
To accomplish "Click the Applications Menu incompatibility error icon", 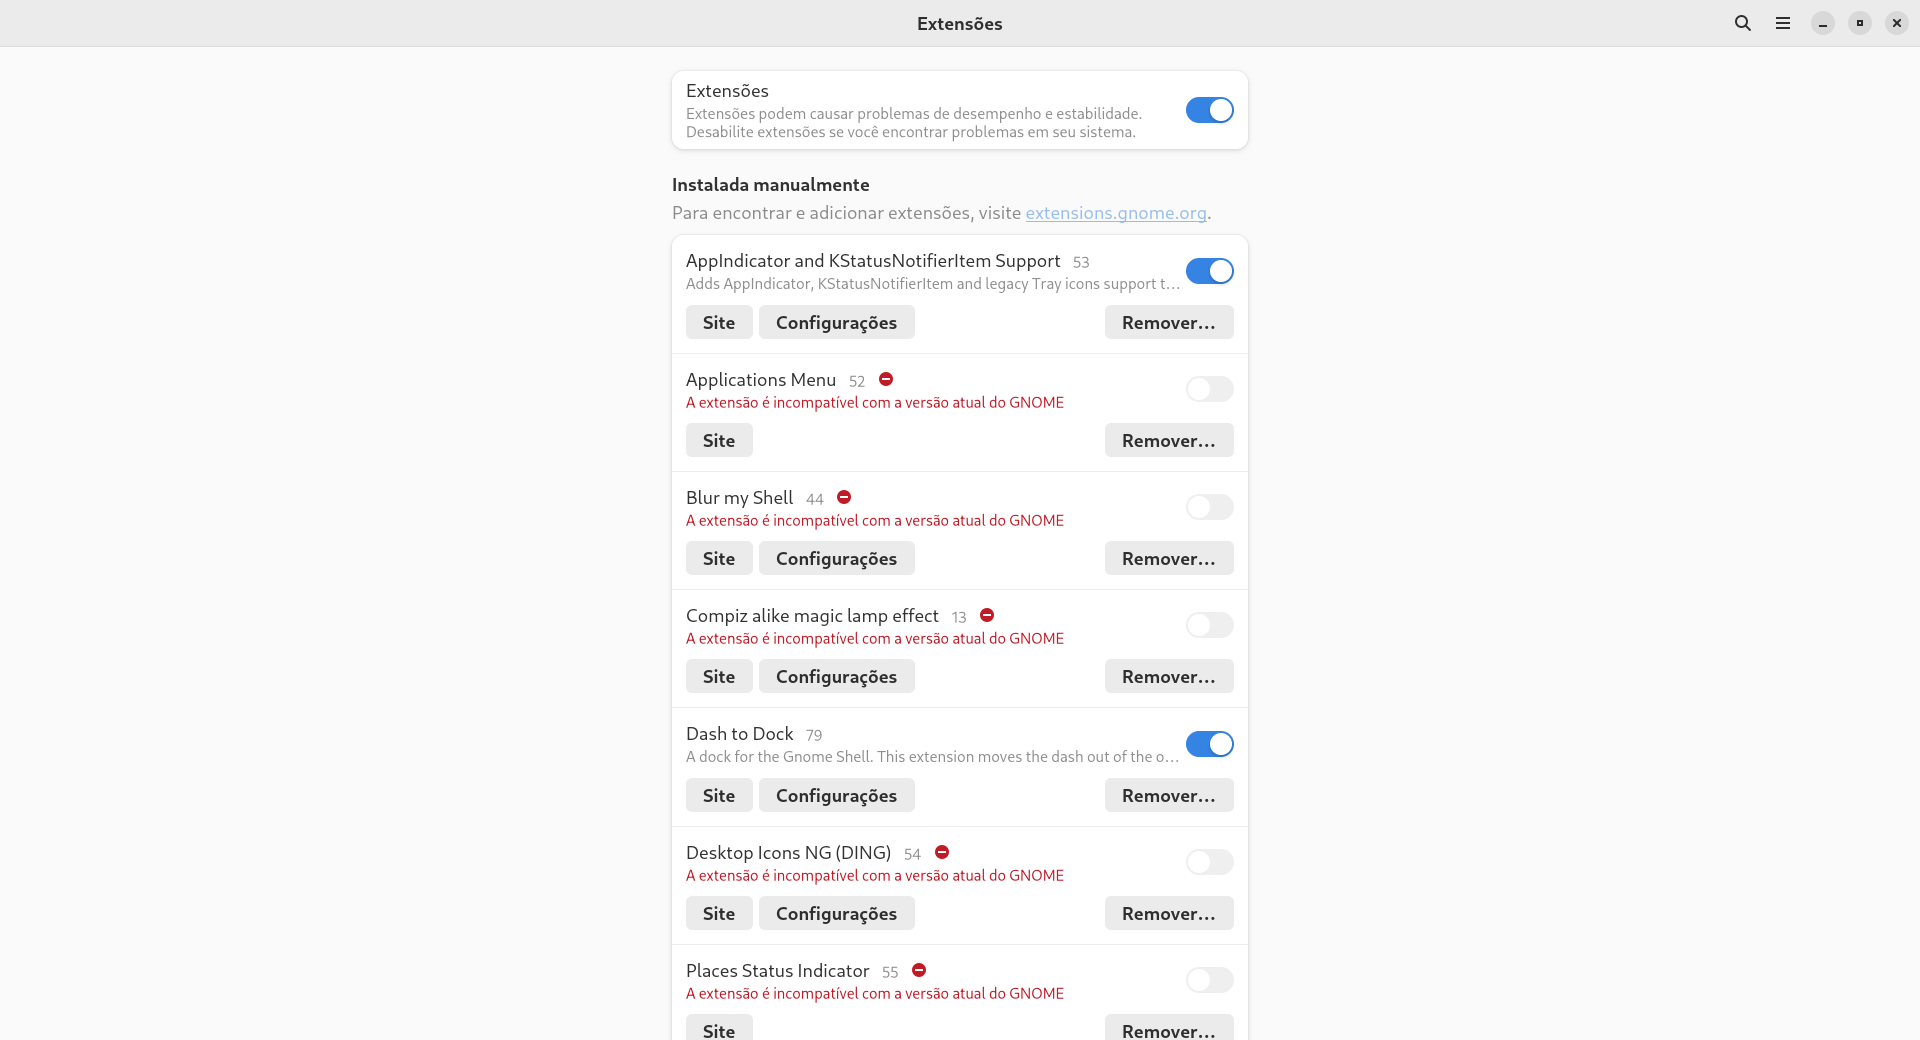I will (886, 380).
